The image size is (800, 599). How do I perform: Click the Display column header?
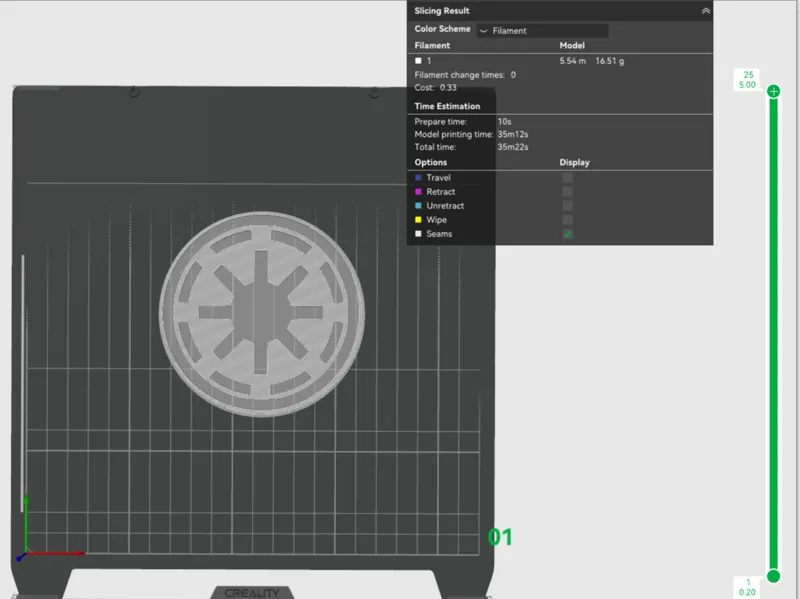pyautogui.click(x=574, y=162)
